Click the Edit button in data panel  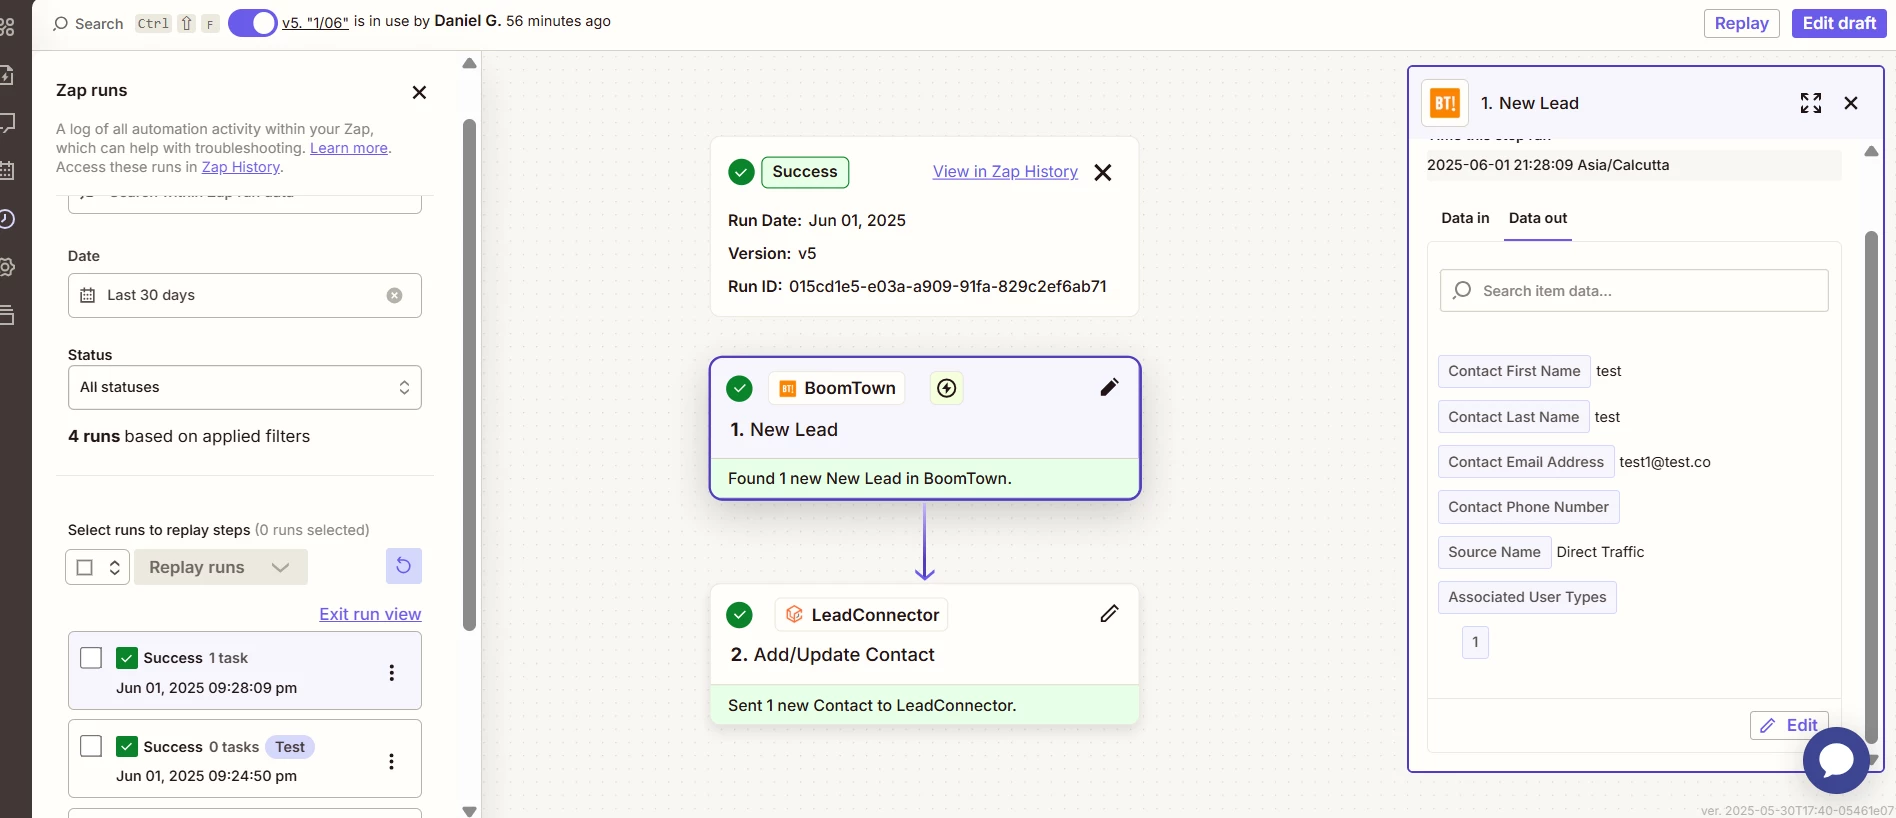point(1789,725)
